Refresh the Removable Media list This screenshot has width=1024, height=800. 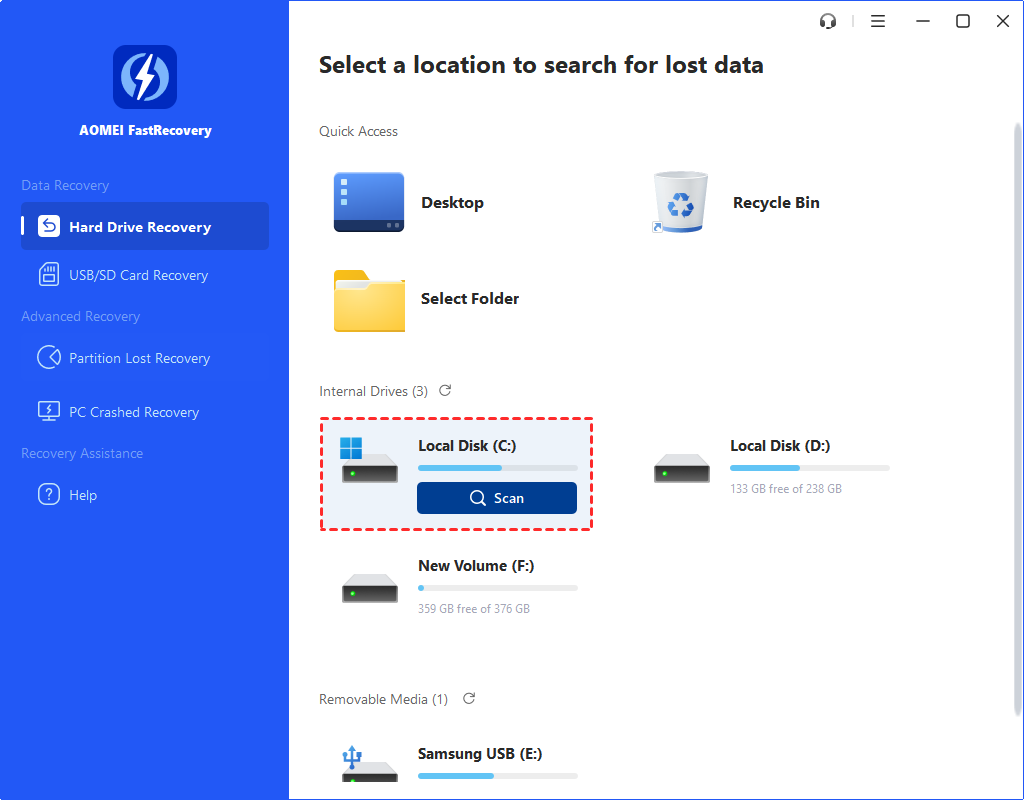click(469, 699)
